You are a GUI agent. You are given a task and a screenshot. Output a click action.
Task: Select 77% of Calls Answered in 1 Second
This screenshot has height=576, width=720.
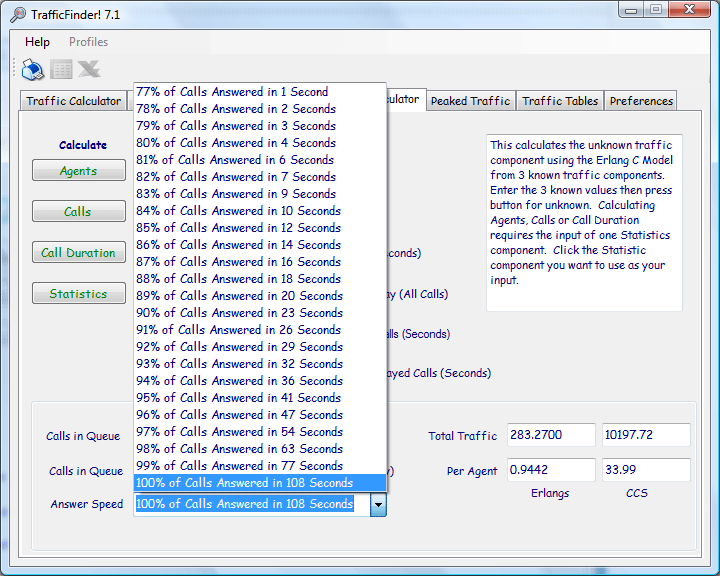pyautogui.click(x=260, y=92)
